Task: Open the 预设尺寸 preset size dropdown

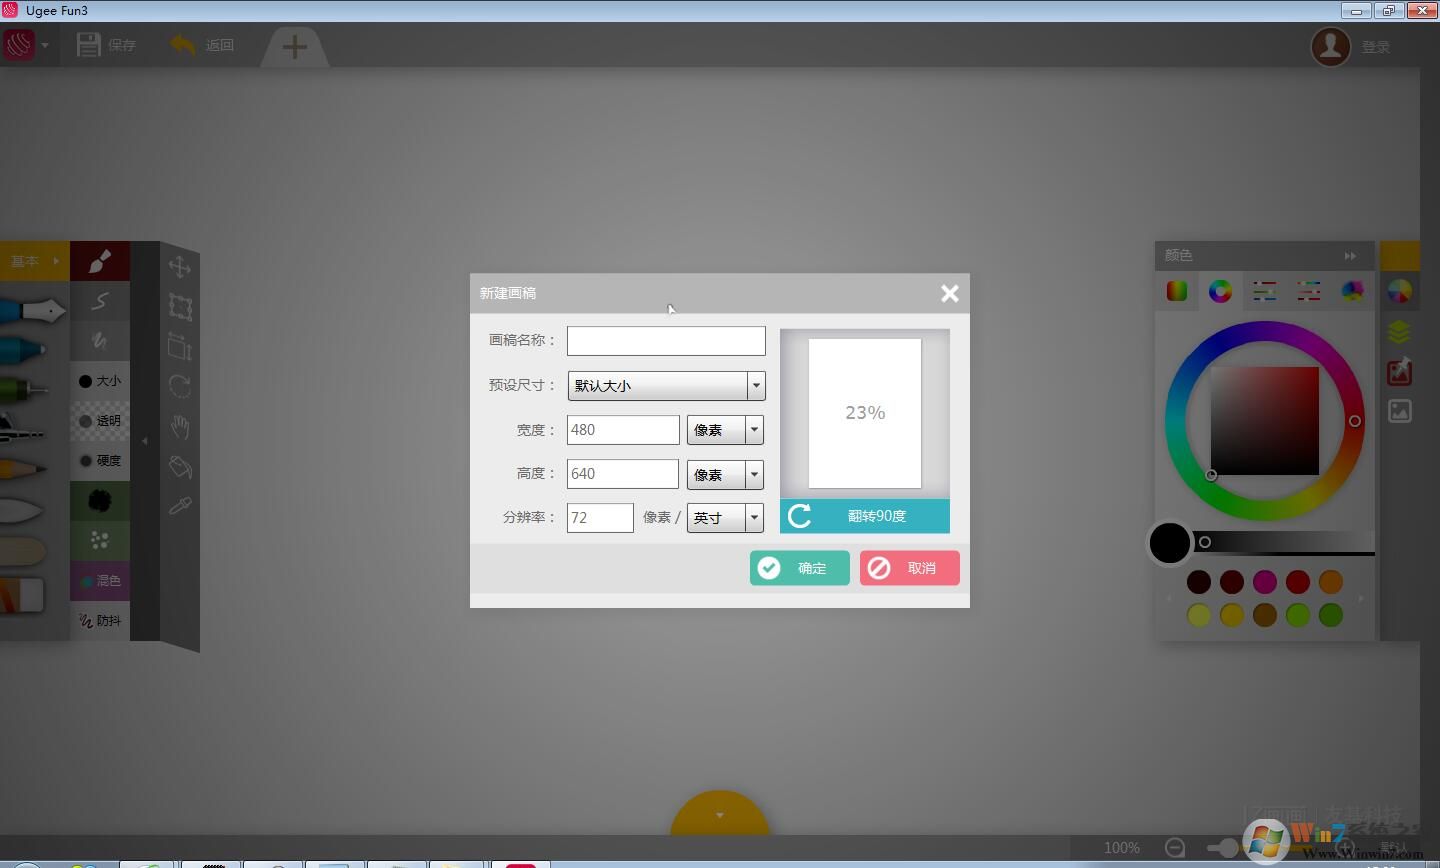Action: [x=666, y=386]
